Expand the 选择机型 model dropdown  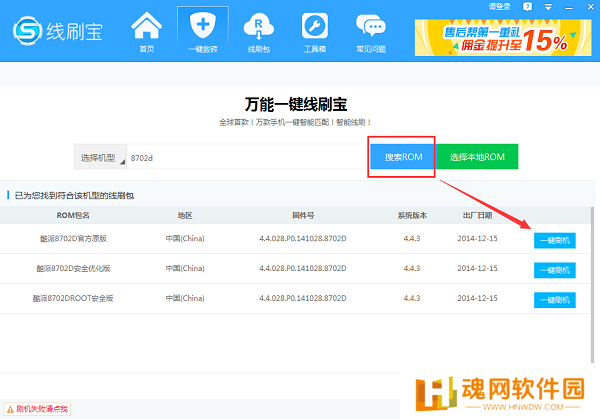[x=100, y=157]
